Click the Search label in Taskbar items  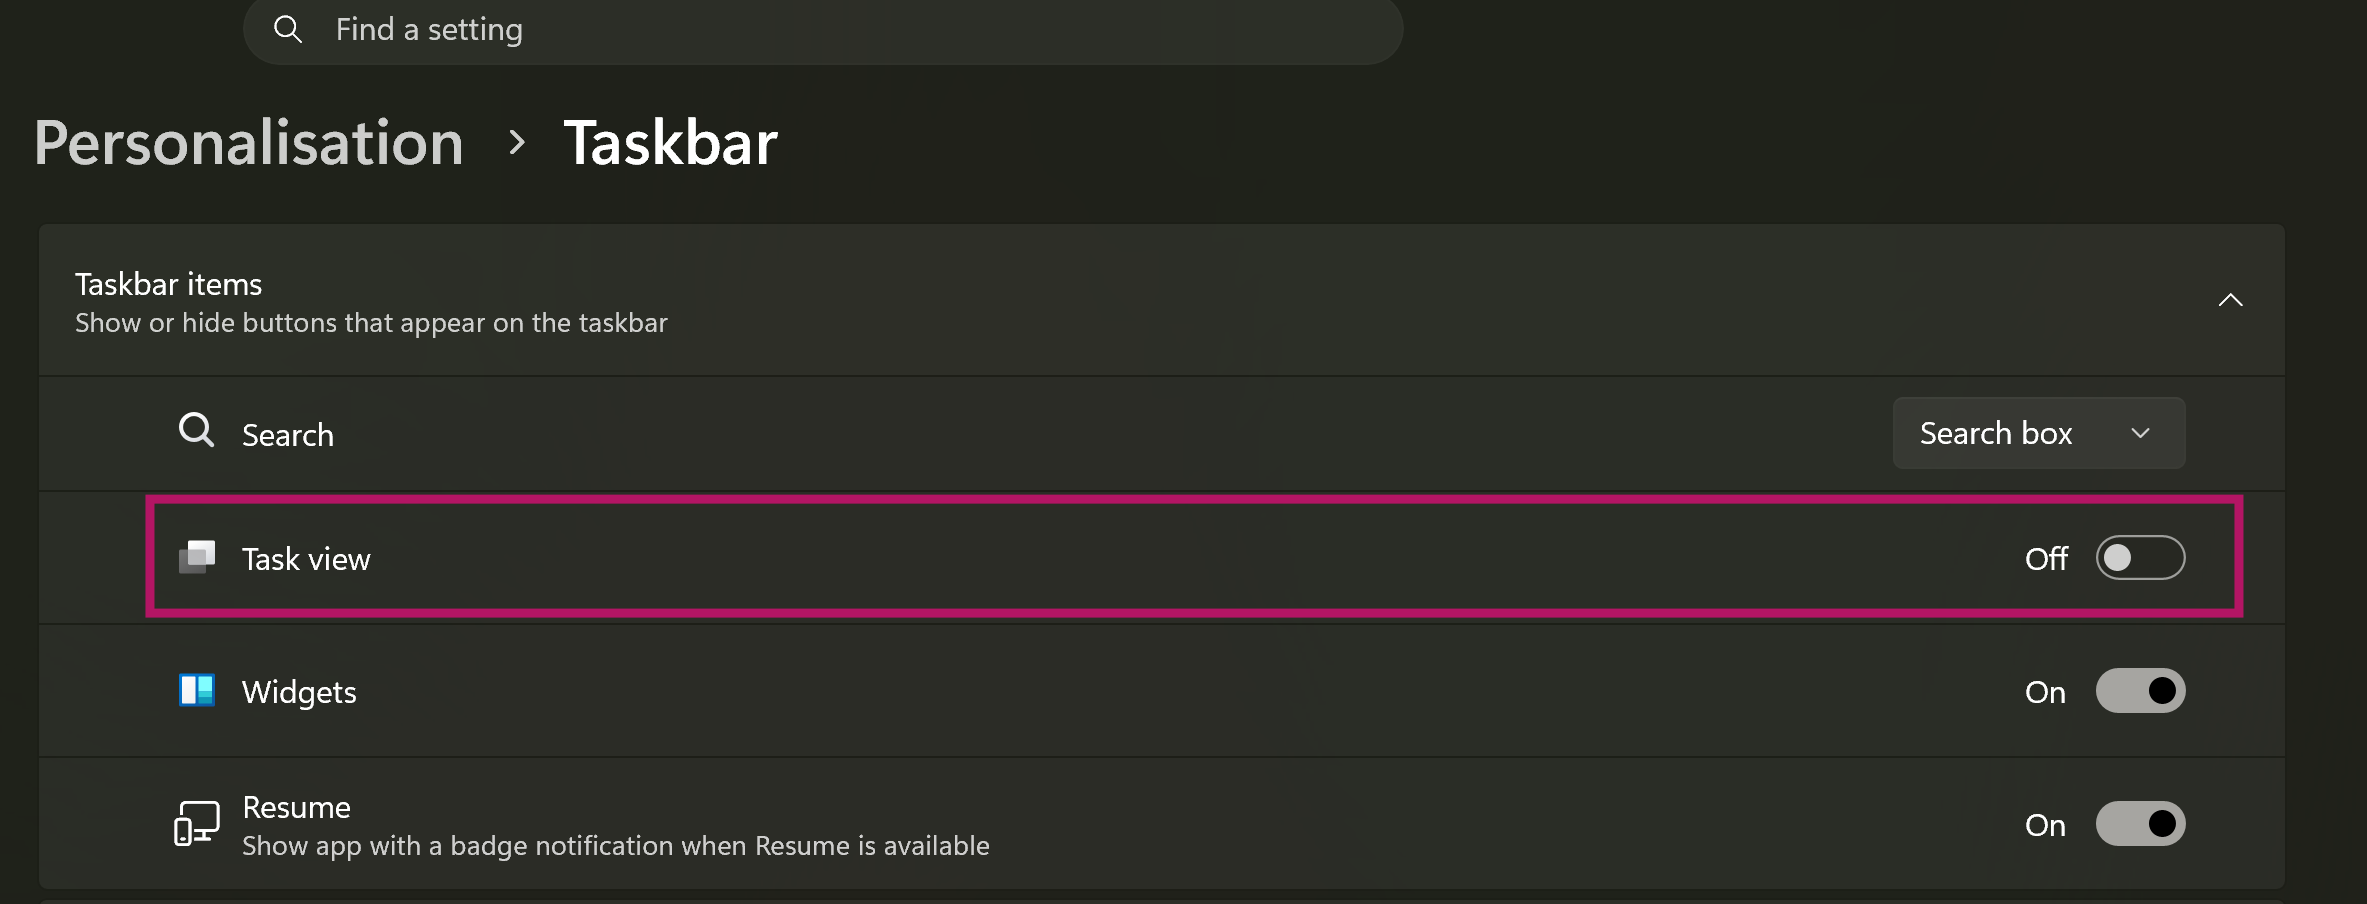click(288, 435)
